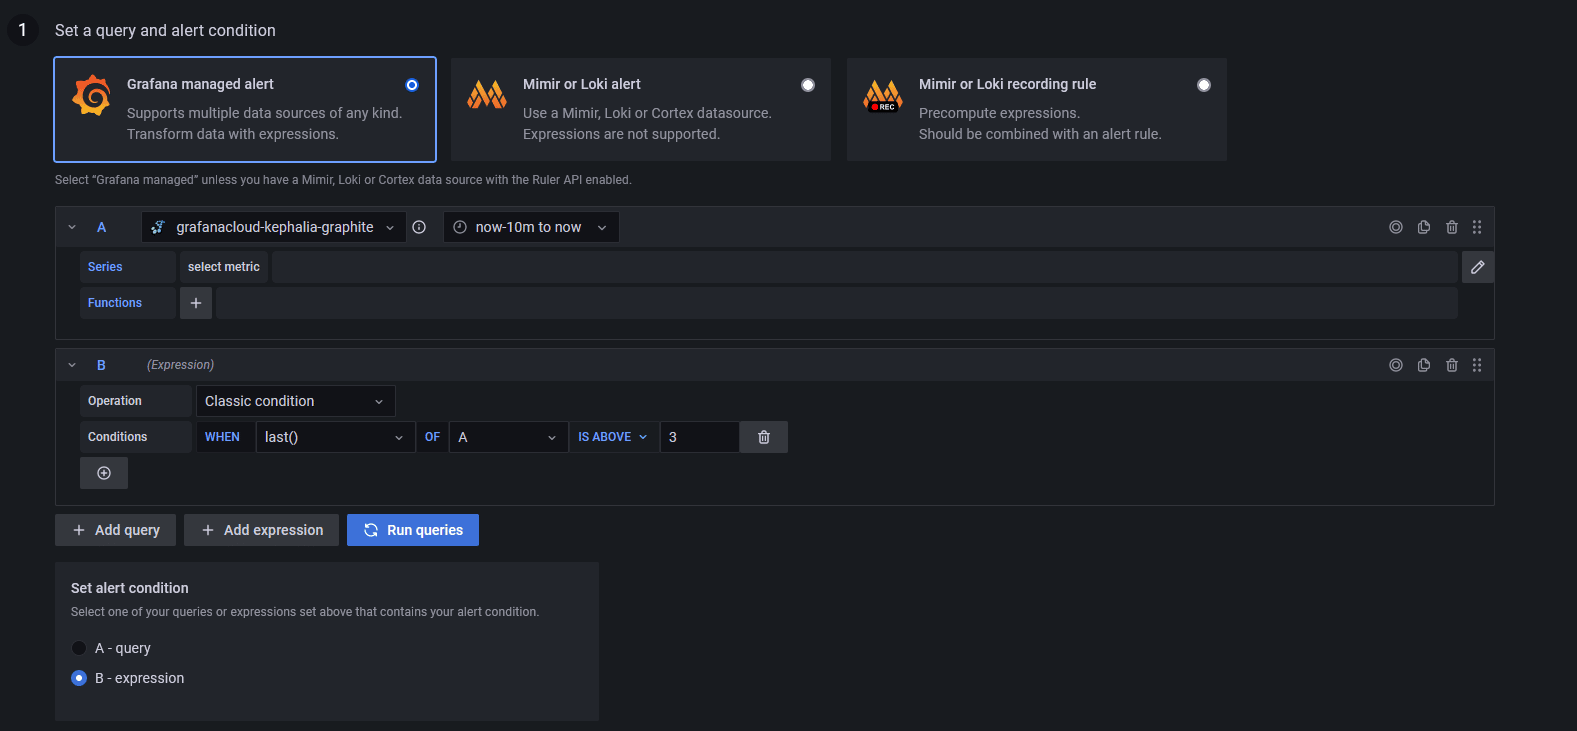Disable query A with the circle icon
The height and width of the screenshot is (731, 1577).
(1396, 227)
